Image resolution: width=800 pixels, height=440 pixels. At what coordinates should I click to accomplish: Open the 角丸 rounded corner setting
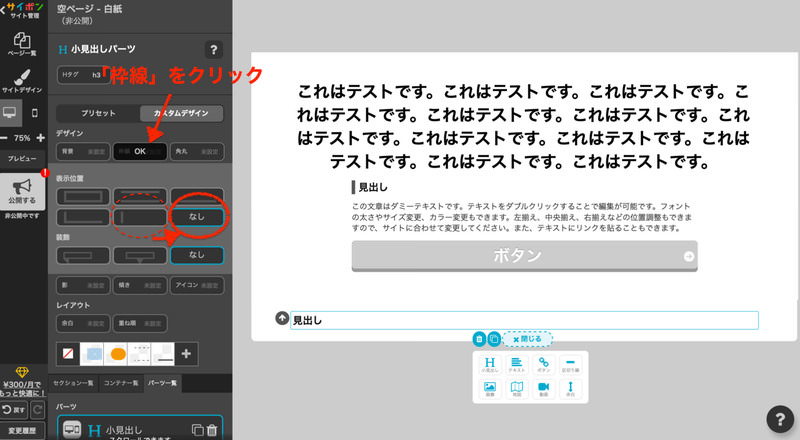tap(197, 152)
